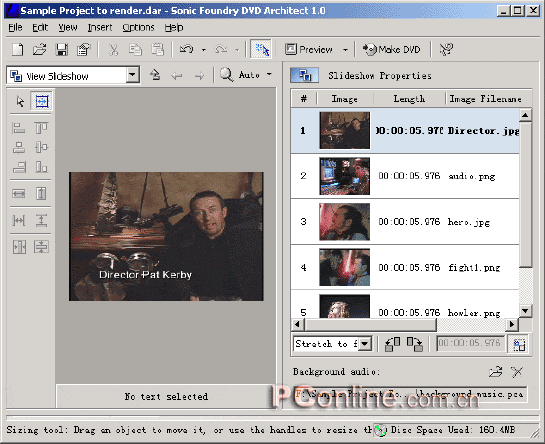Click the Center Vertically align icon

[x=41, y=147]
